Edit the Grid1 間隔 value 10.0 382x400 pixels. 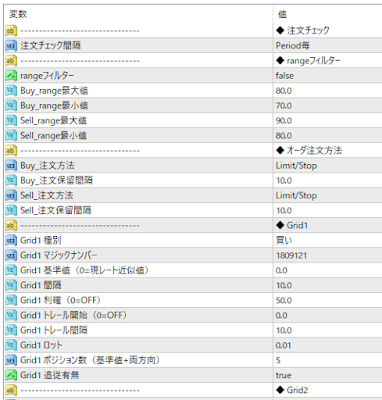[x=284, y=285]
